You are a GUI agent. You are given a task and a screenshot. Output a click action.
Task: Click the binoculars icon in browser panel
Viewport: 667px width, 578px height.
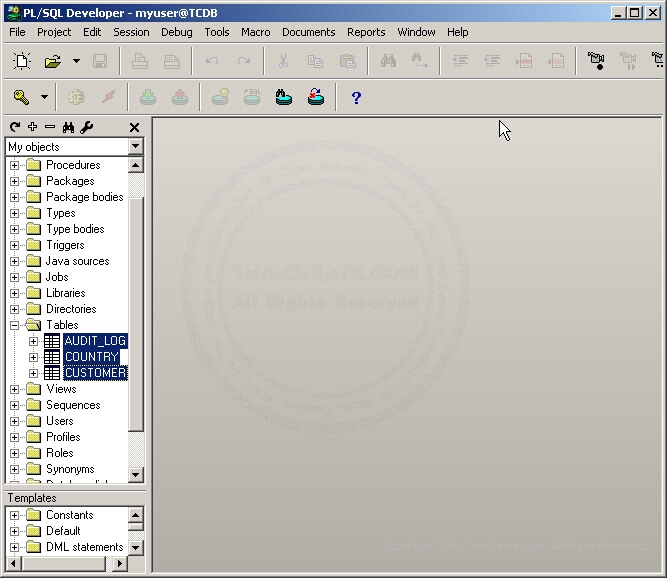[68, 127]
